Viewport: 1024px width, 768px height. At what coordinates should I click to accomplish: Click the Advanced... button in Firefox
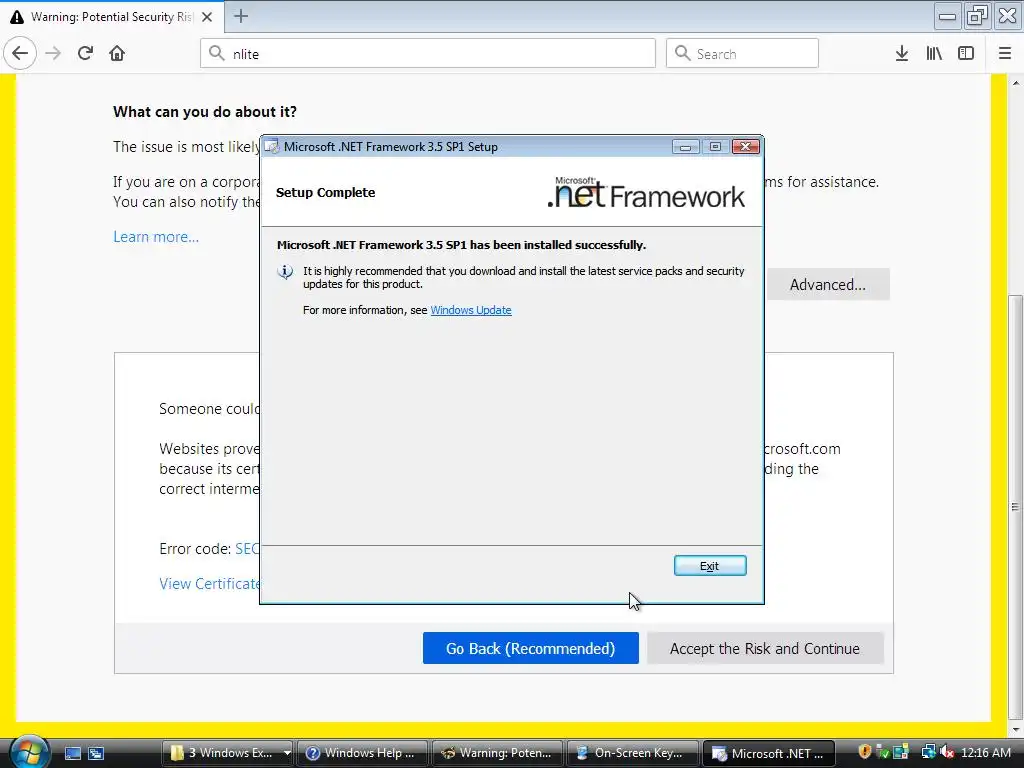pos(827,285)
